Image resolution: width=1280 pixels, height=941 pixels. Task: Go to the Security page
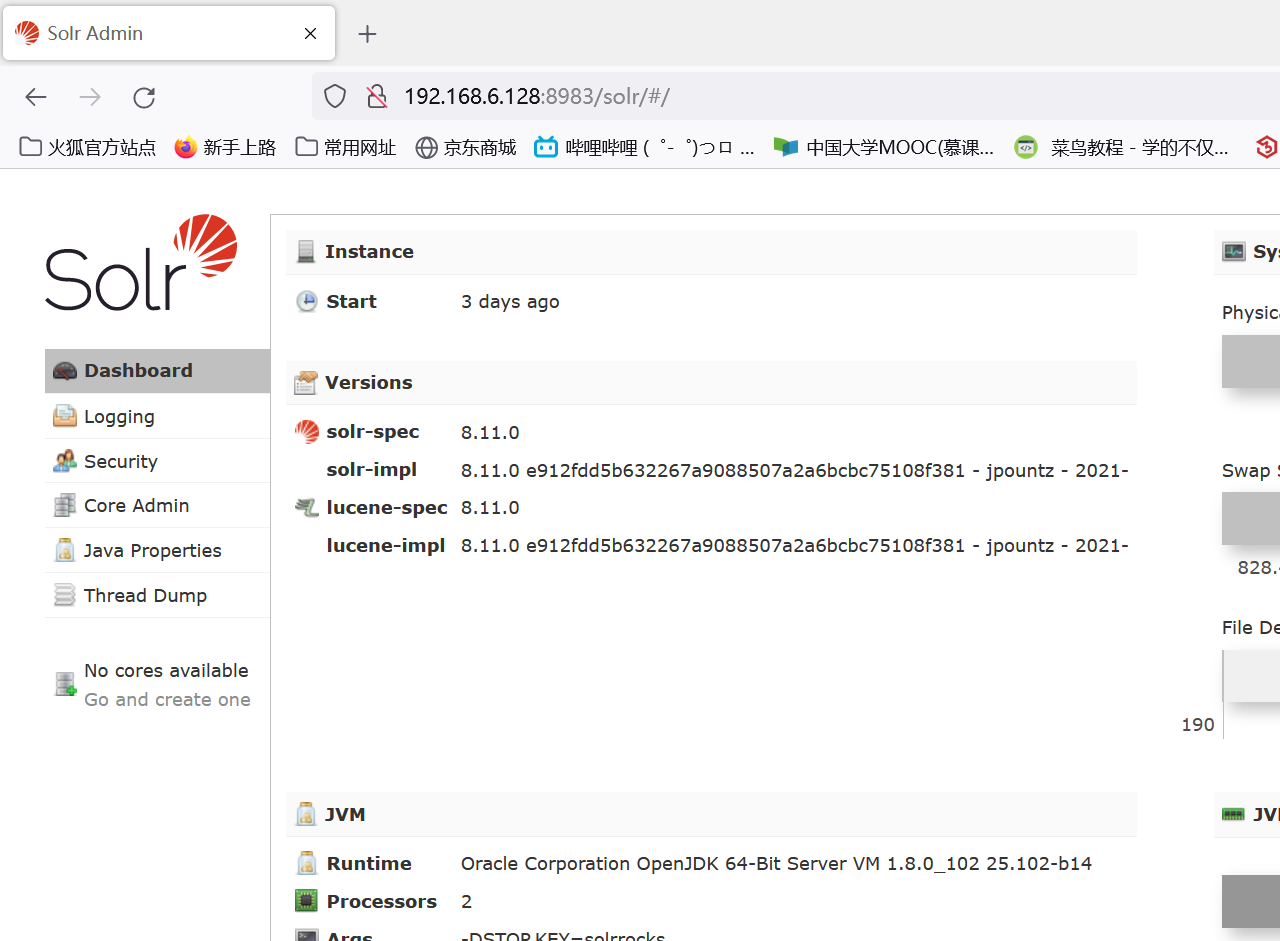[x=157, y=461]
